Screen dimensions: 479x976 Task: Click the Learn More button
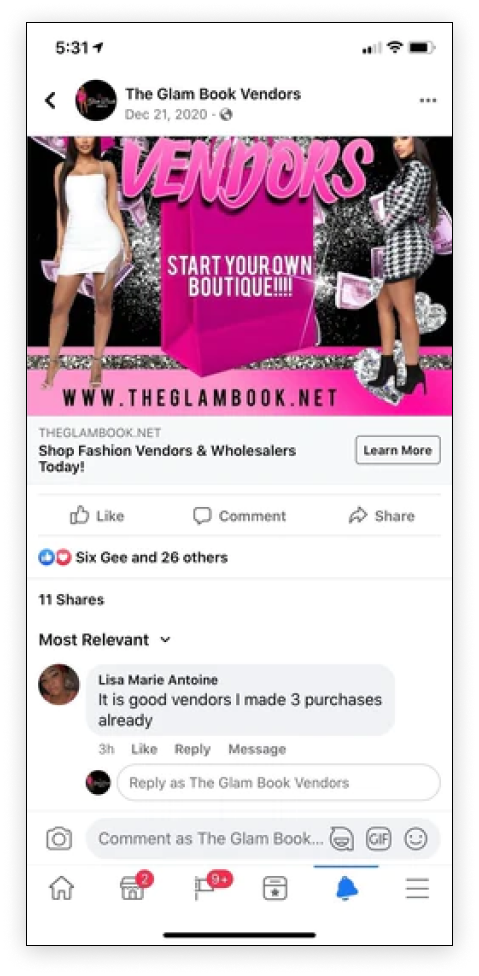pos(398,450)
